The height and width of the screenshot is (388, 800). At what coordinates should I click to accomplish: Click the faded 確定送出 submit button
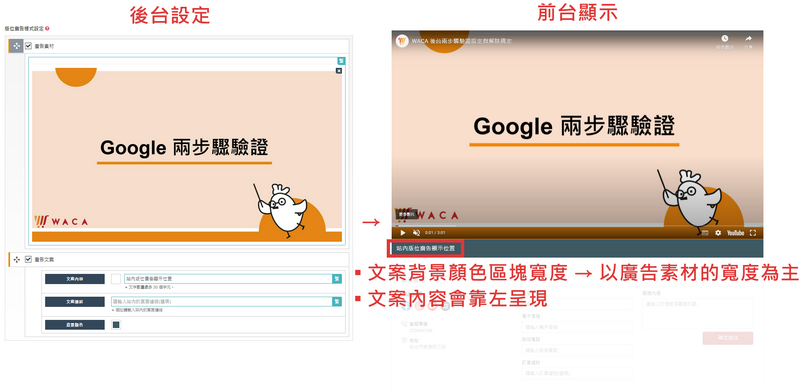pos(728,338)
